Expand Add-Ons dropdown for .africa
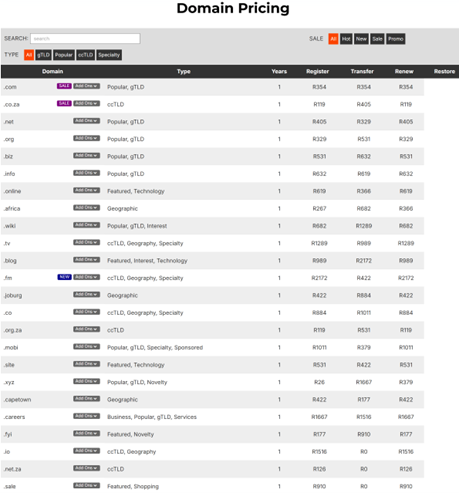Screen dimensions: 459x493 87,208
